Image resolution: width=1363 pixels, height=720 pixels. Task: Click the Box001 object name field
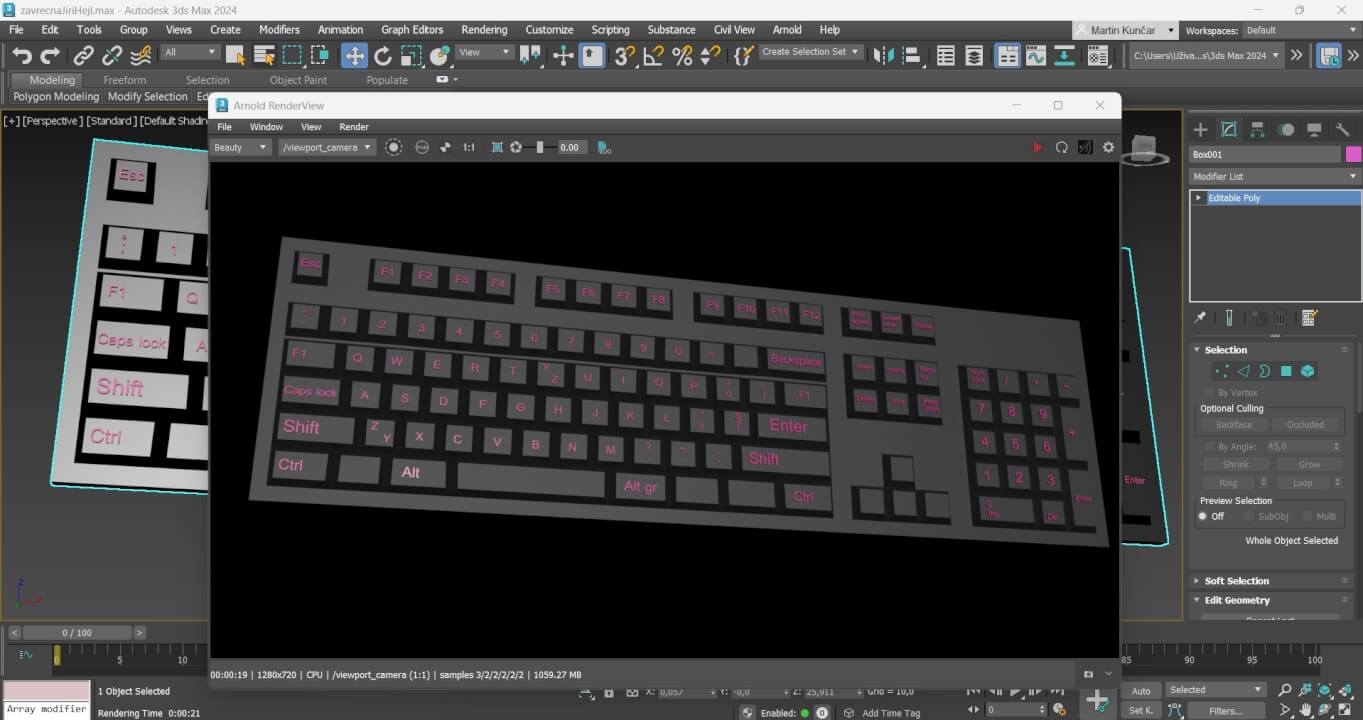point(1264,154)
